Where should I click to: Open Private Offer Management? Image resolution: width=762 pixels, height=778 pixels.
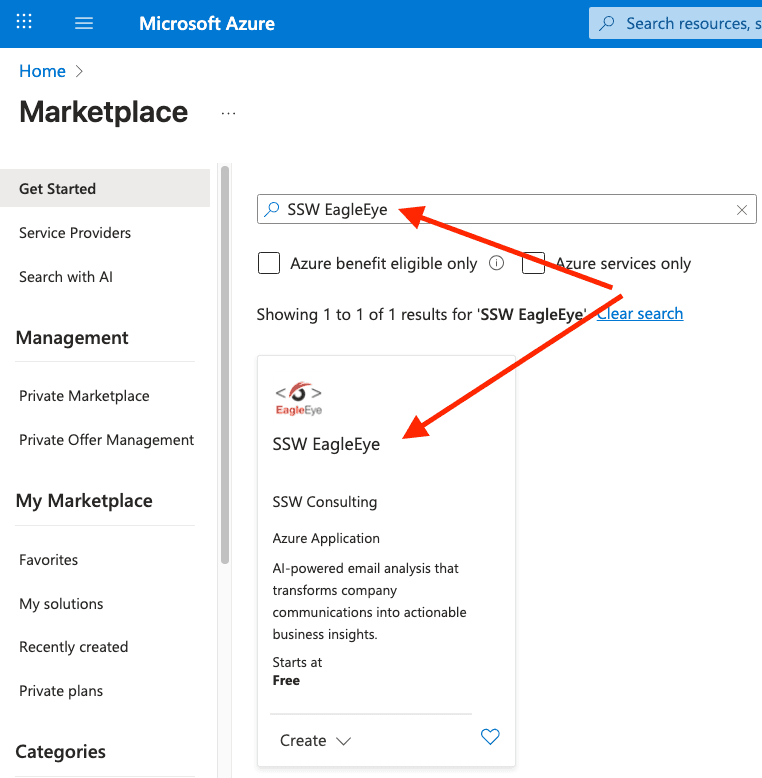coord(106,440)
